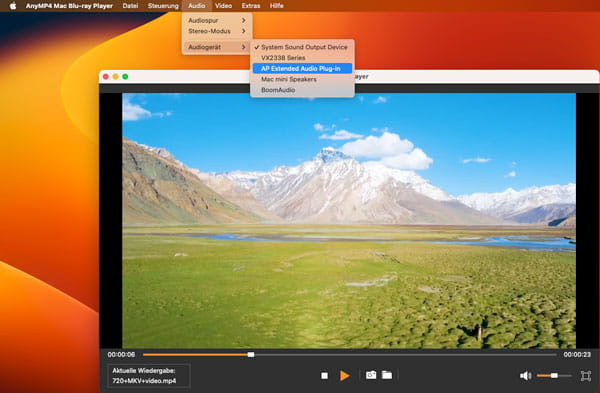Close the player window with red button
Image resolution: width=600 pixels, height=393 pixels.
click(x=106, y=77)
